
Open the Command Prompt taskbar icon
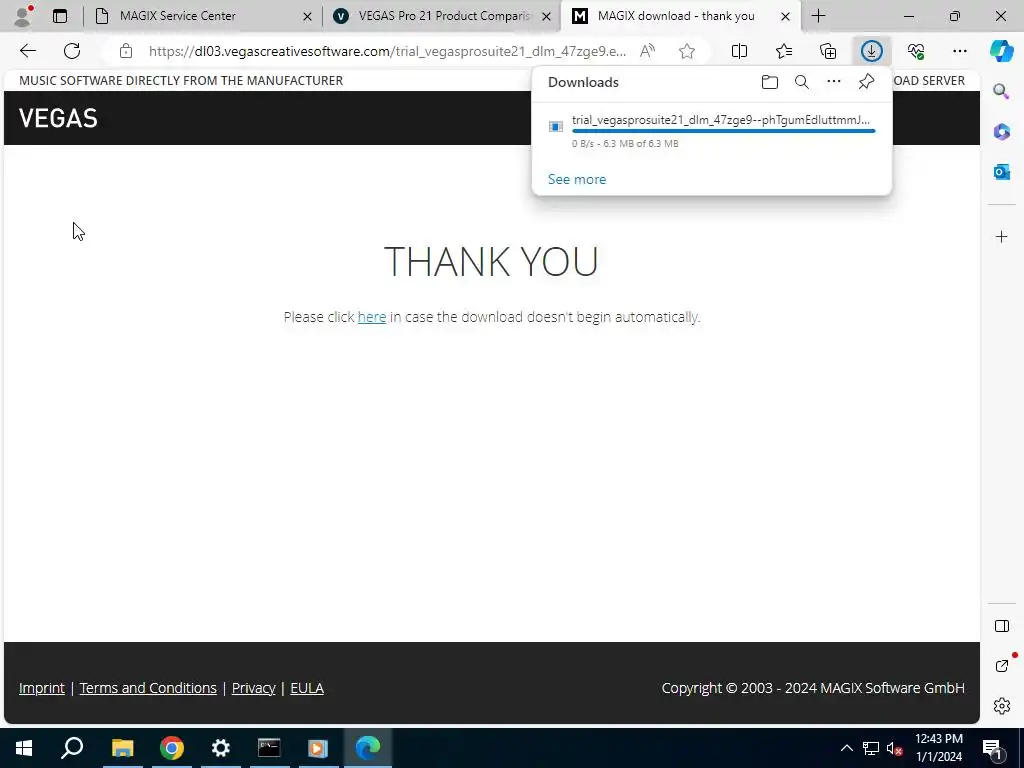[x=269, y=748]
